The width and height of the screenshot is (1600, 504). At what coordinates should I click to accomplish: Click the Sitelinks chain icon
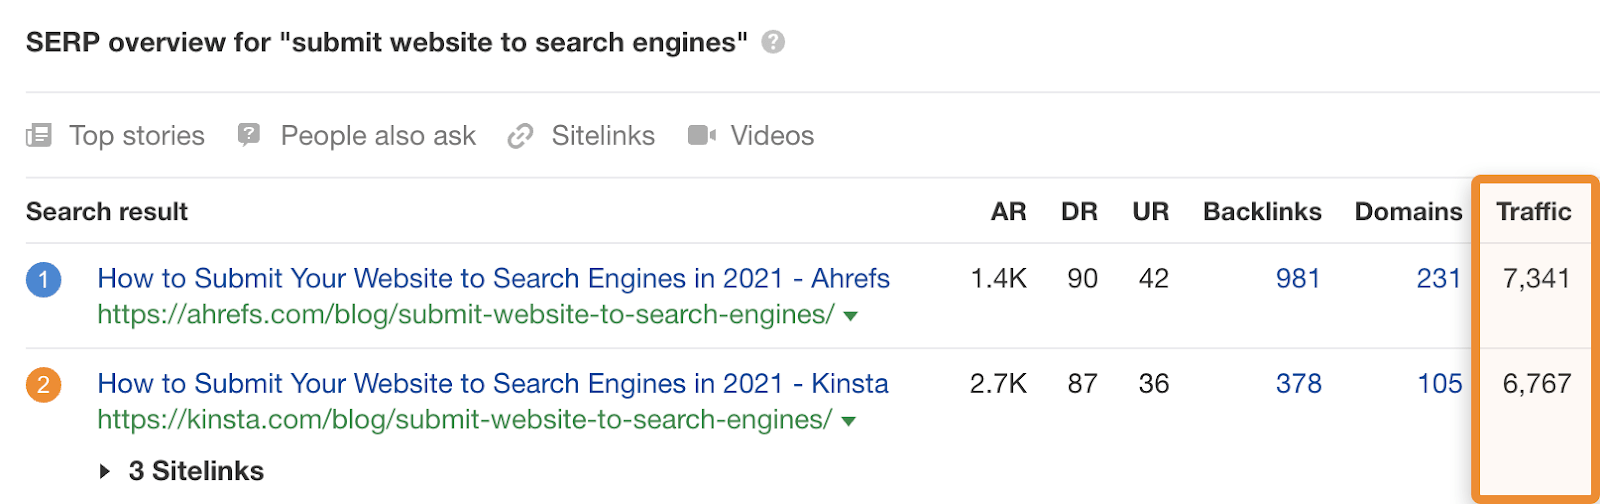[520, 136]
